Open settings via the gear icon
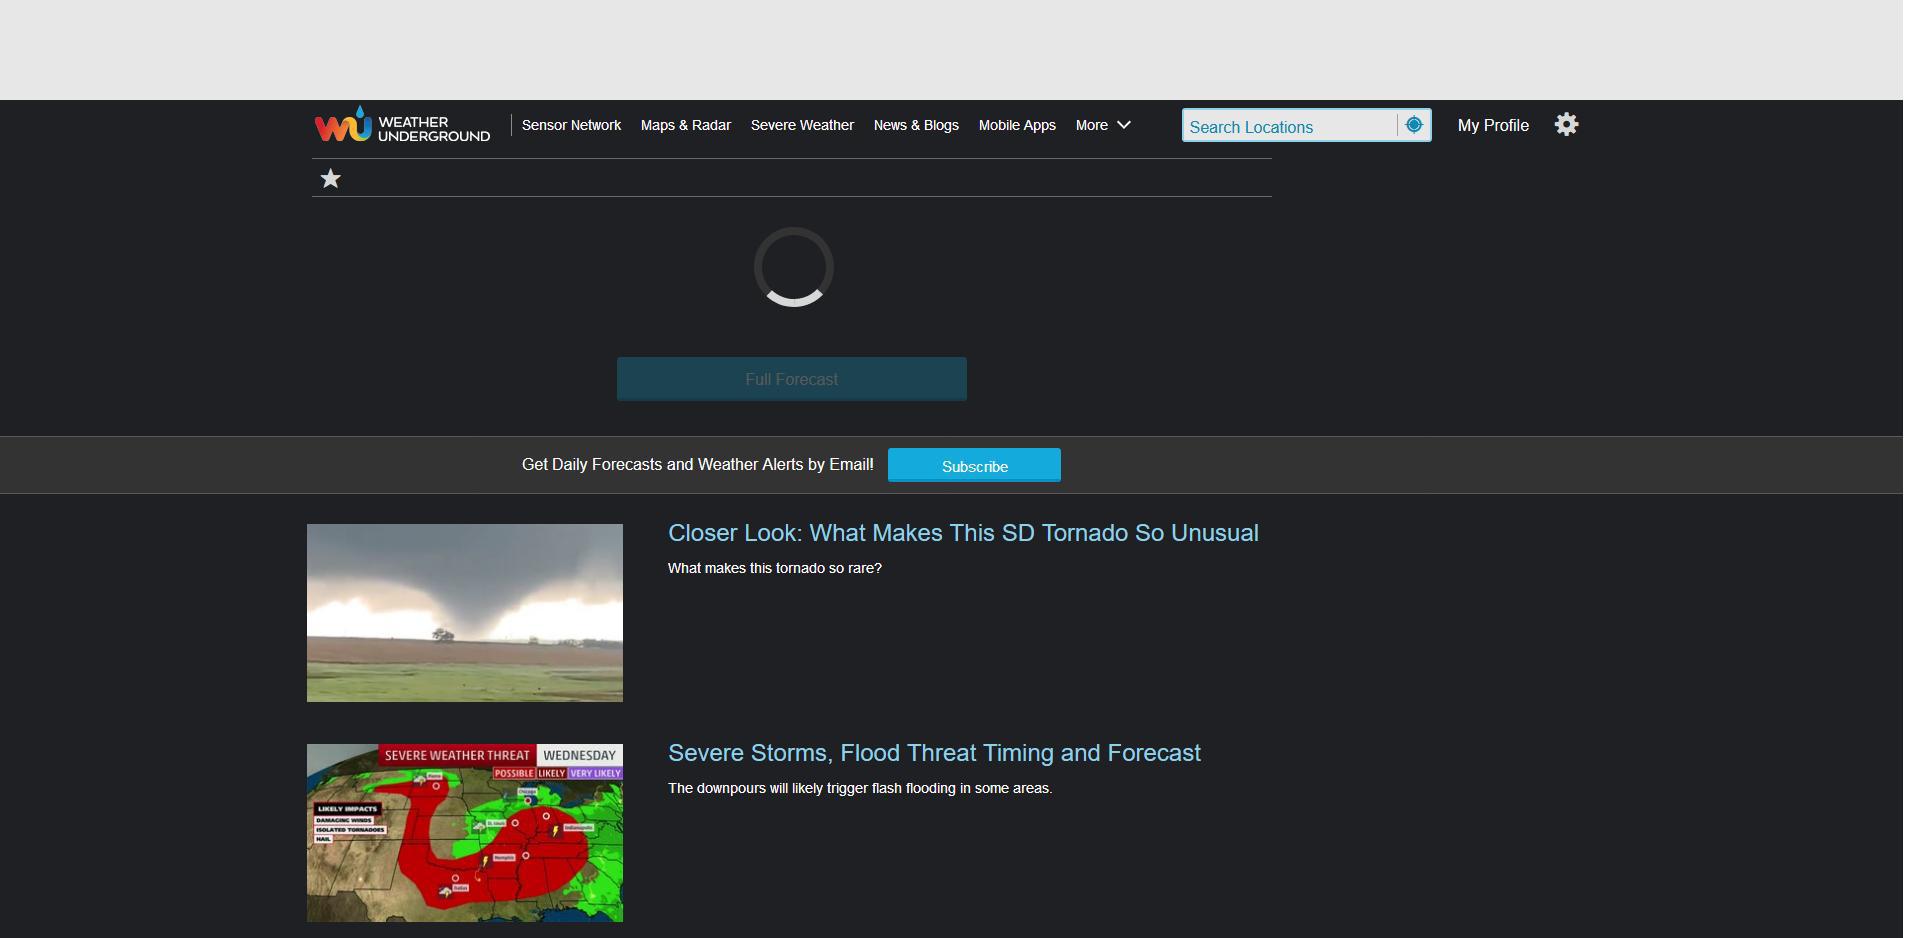The height and width of the screenshot is (938, 1920). click(1565, 123)
